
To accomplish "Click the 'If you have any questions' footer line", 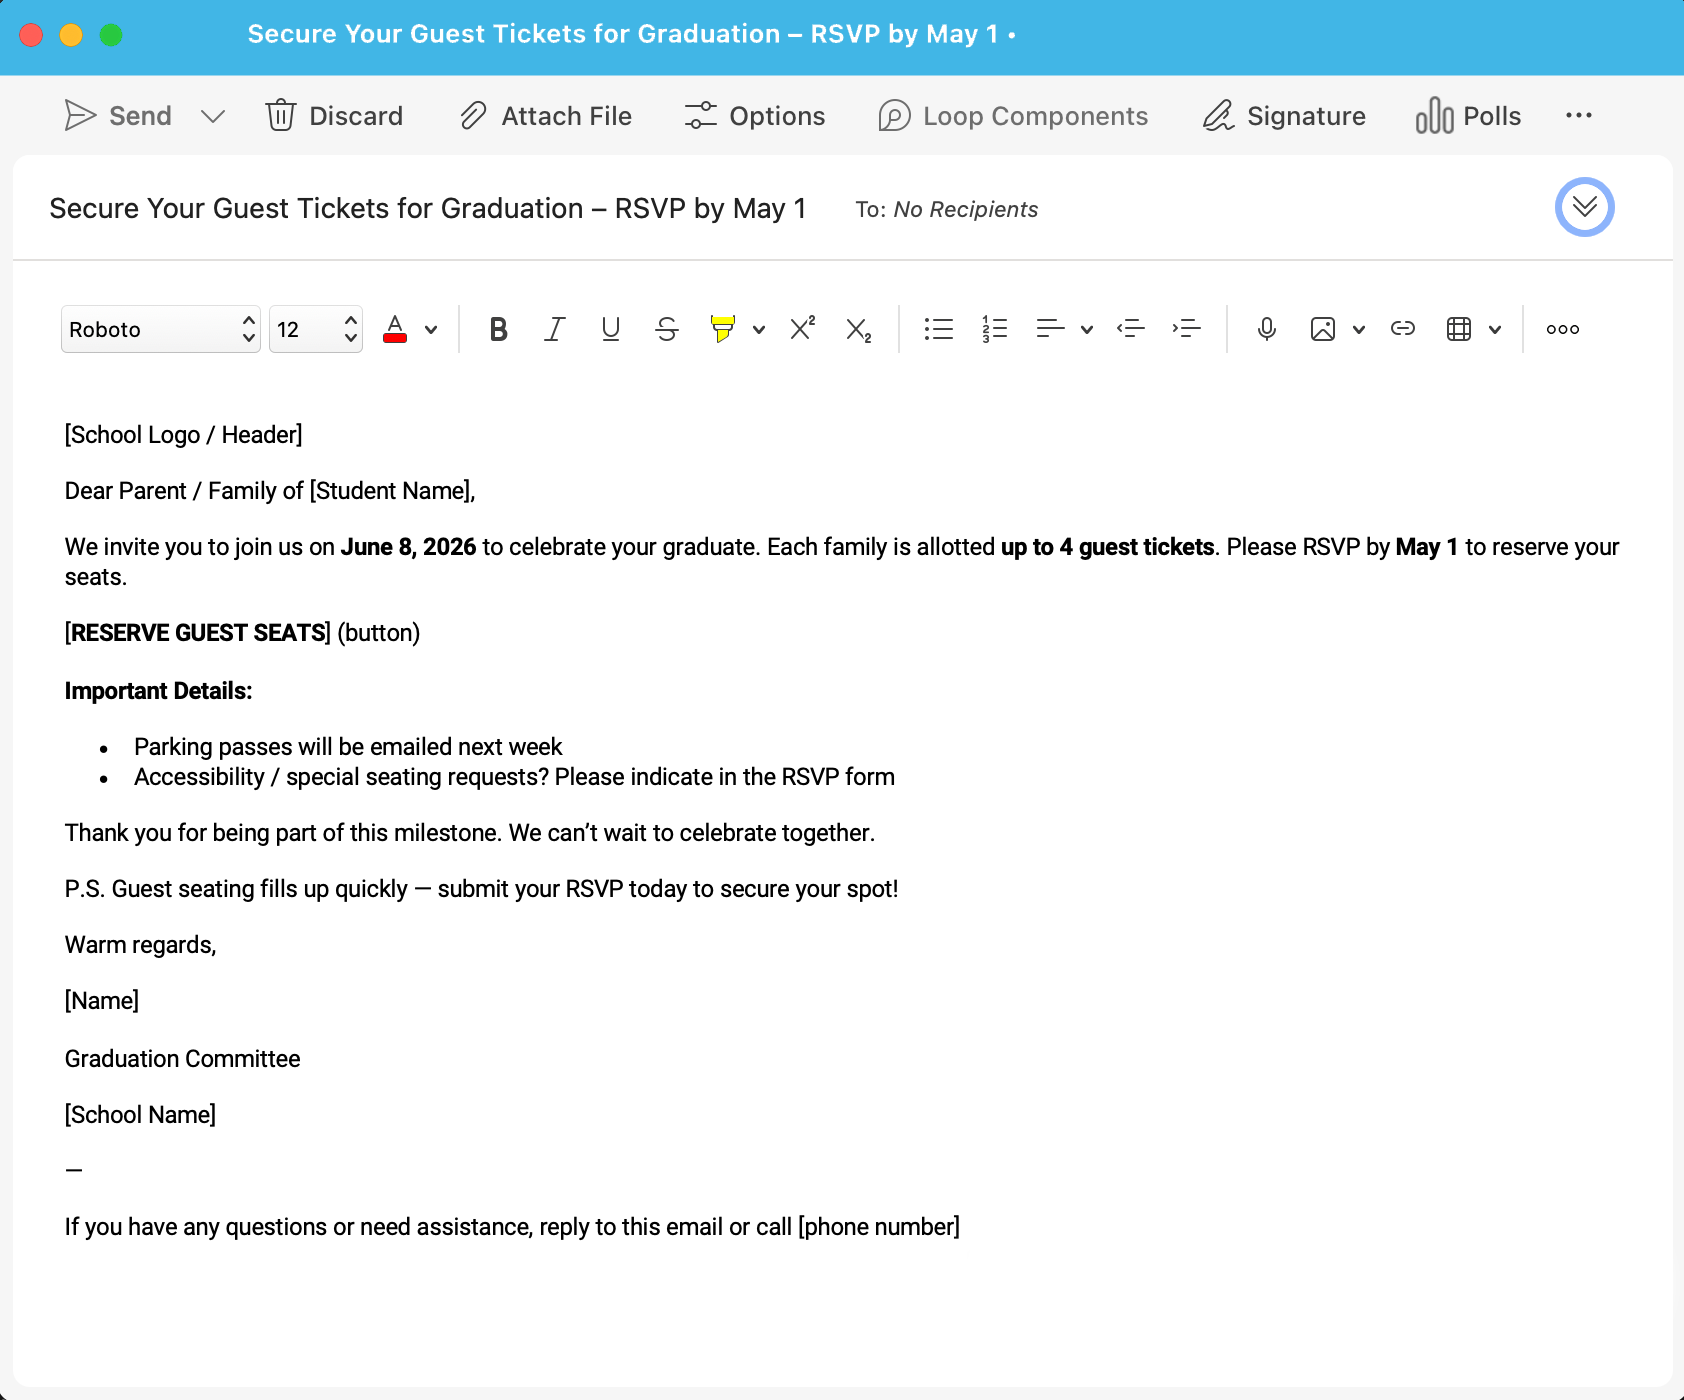I will click(512, 1227).
